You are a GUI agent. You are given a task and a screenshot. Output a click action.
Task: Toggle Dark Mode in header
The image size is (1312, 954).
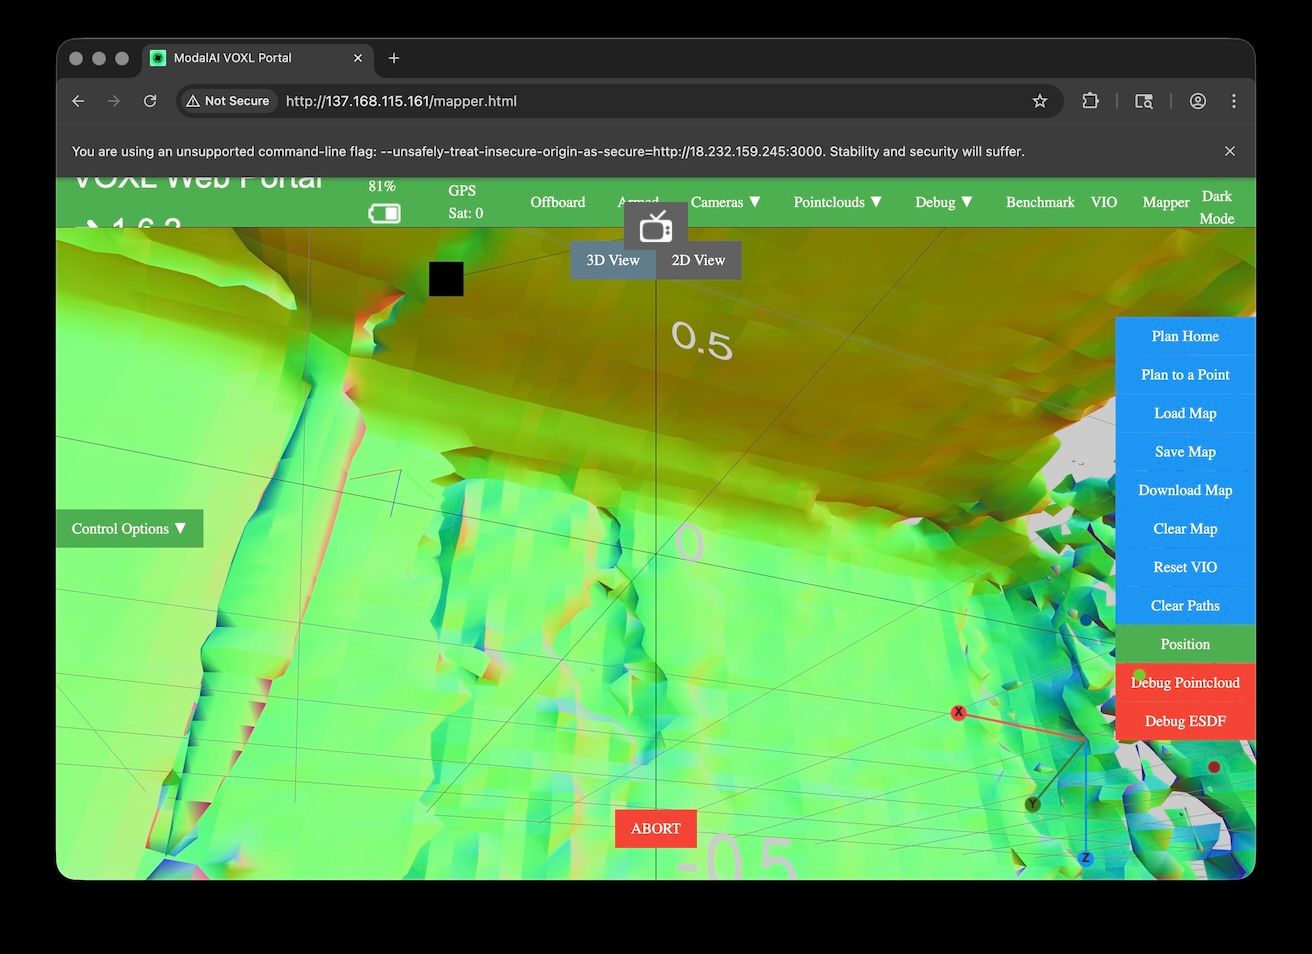1216,207
